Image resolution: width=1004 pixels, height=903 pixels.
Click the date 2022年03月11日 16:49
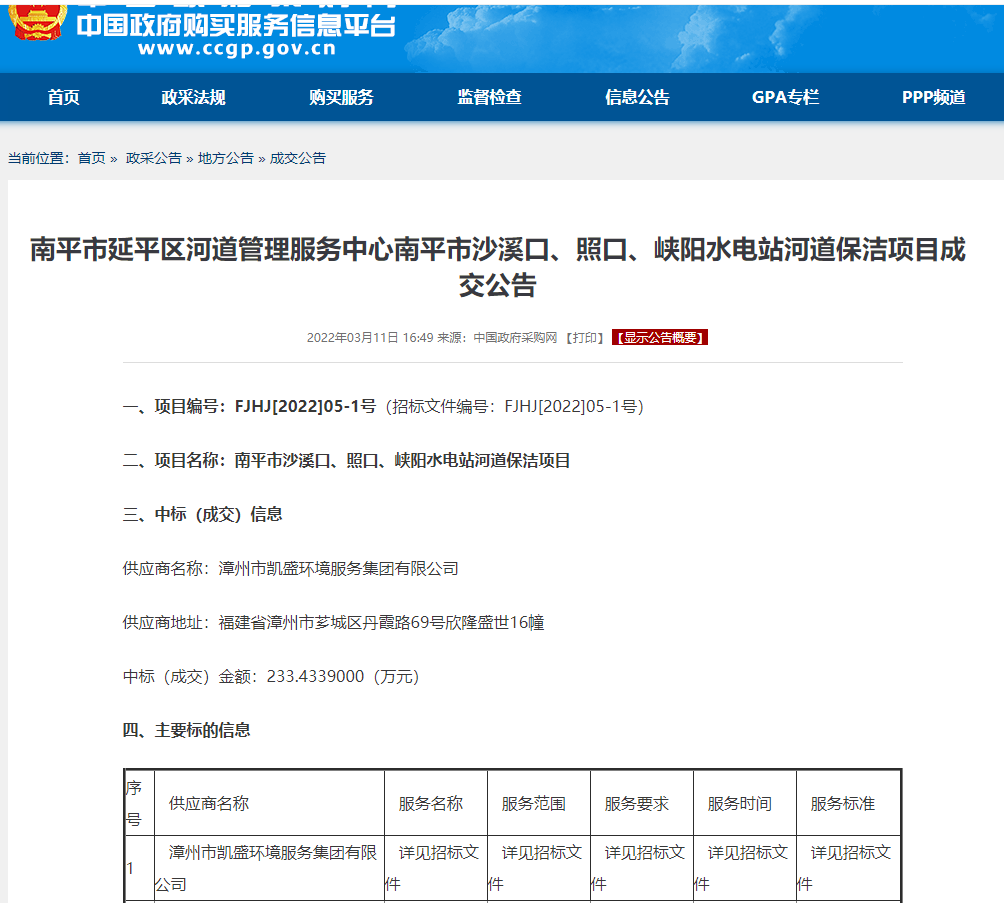(x=370, y=338)
